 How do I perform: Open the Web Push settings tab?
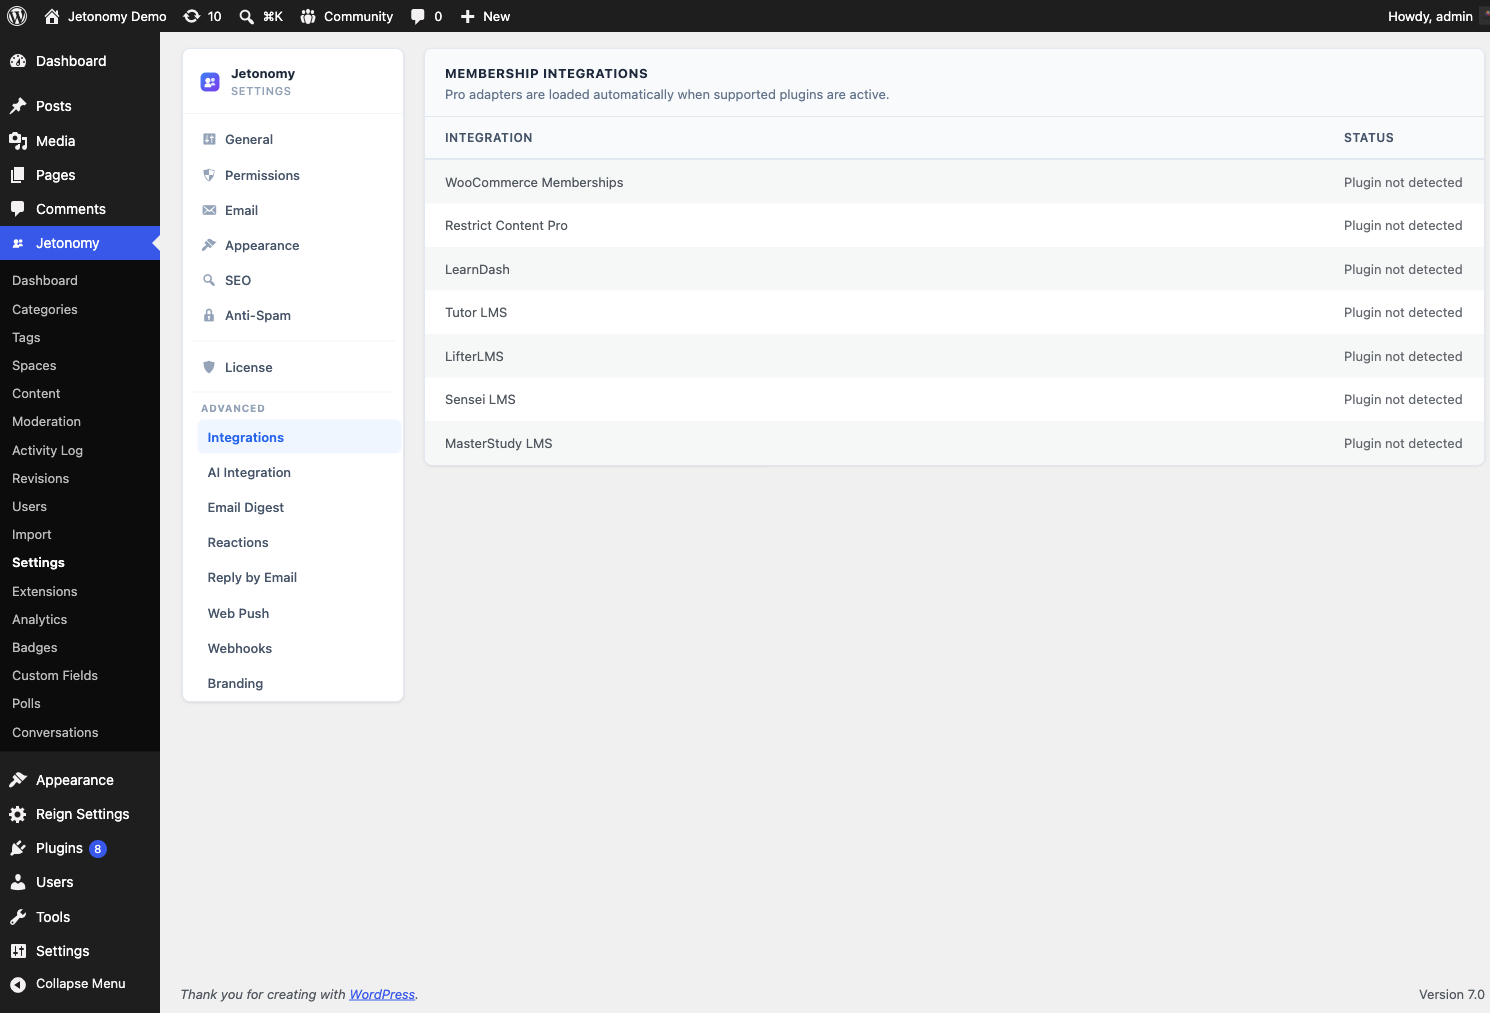[299, 613]
